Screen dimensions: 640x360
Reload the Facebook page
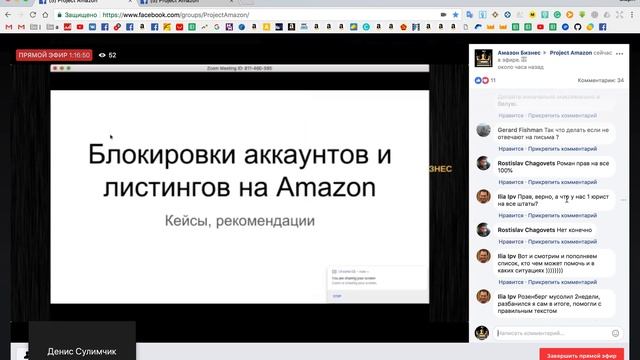coord(33,15)
